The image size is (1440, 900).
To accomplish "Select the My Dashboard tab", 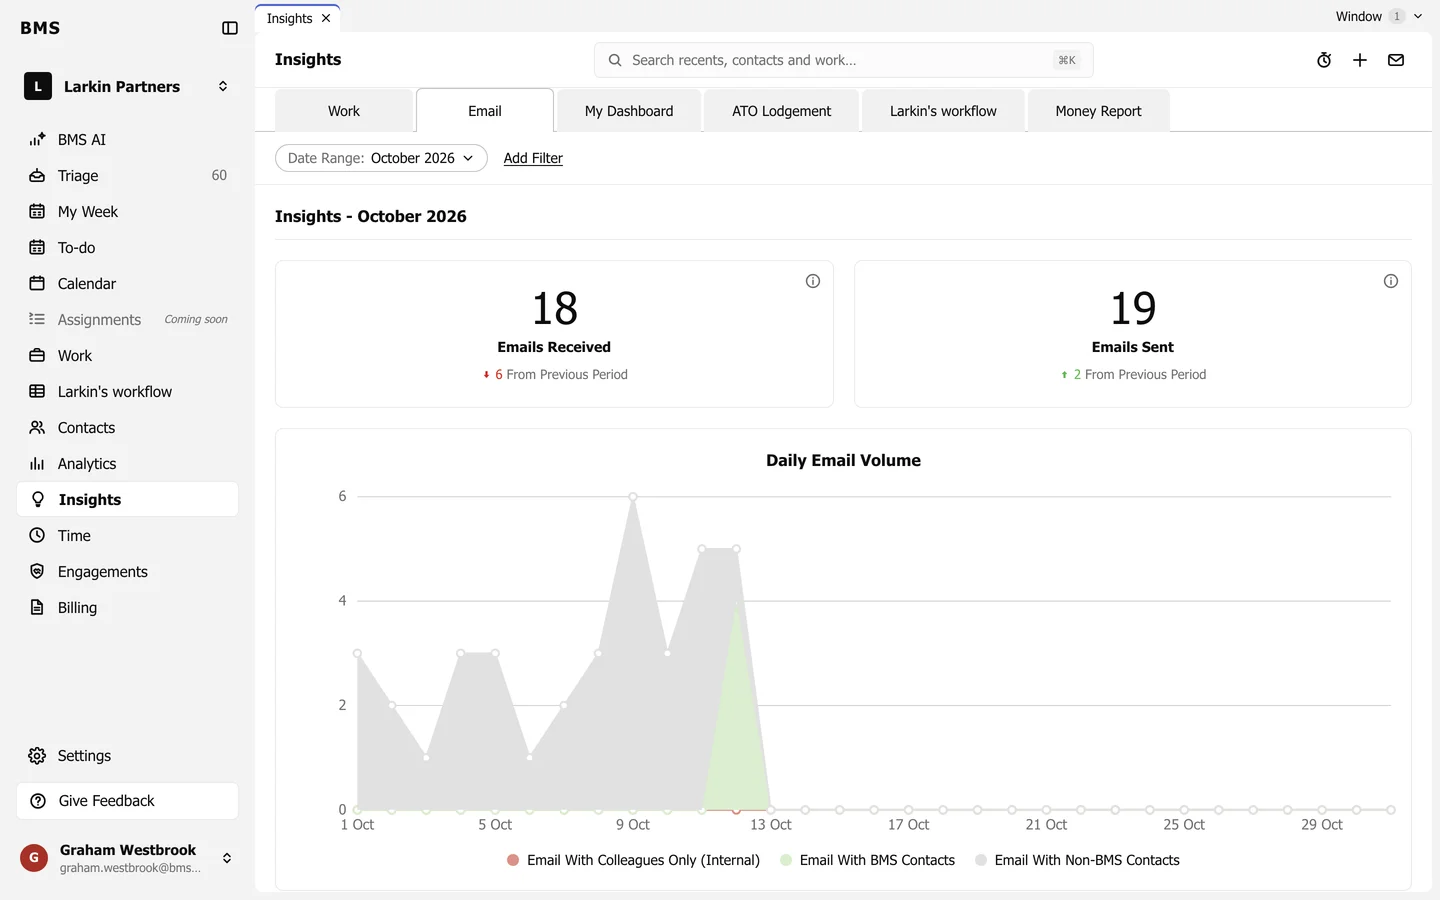I will pos(629,111).
